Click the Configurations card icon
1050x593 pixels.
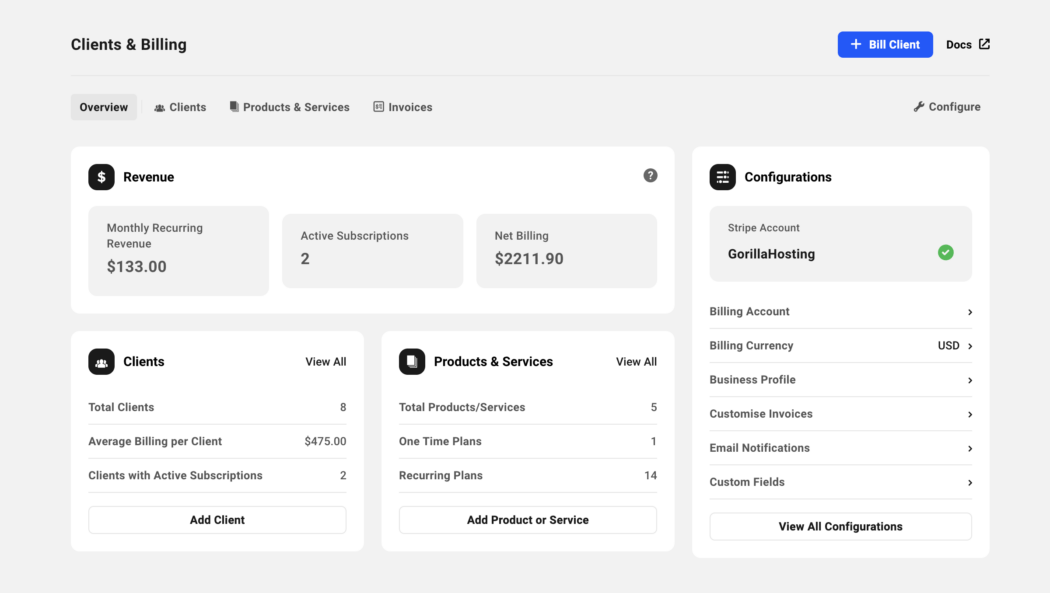(722, 176)
